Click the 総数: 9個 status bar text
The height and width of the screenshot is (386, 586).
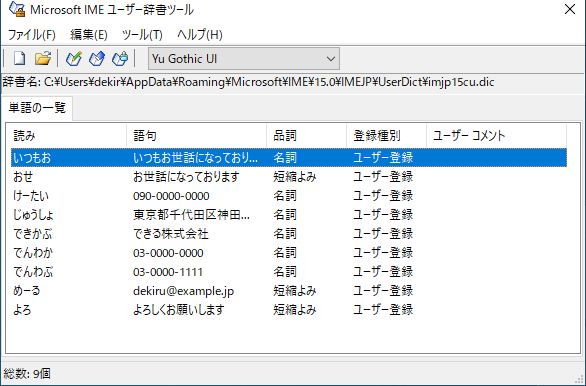pyautogui.click(x=27, y=374)
